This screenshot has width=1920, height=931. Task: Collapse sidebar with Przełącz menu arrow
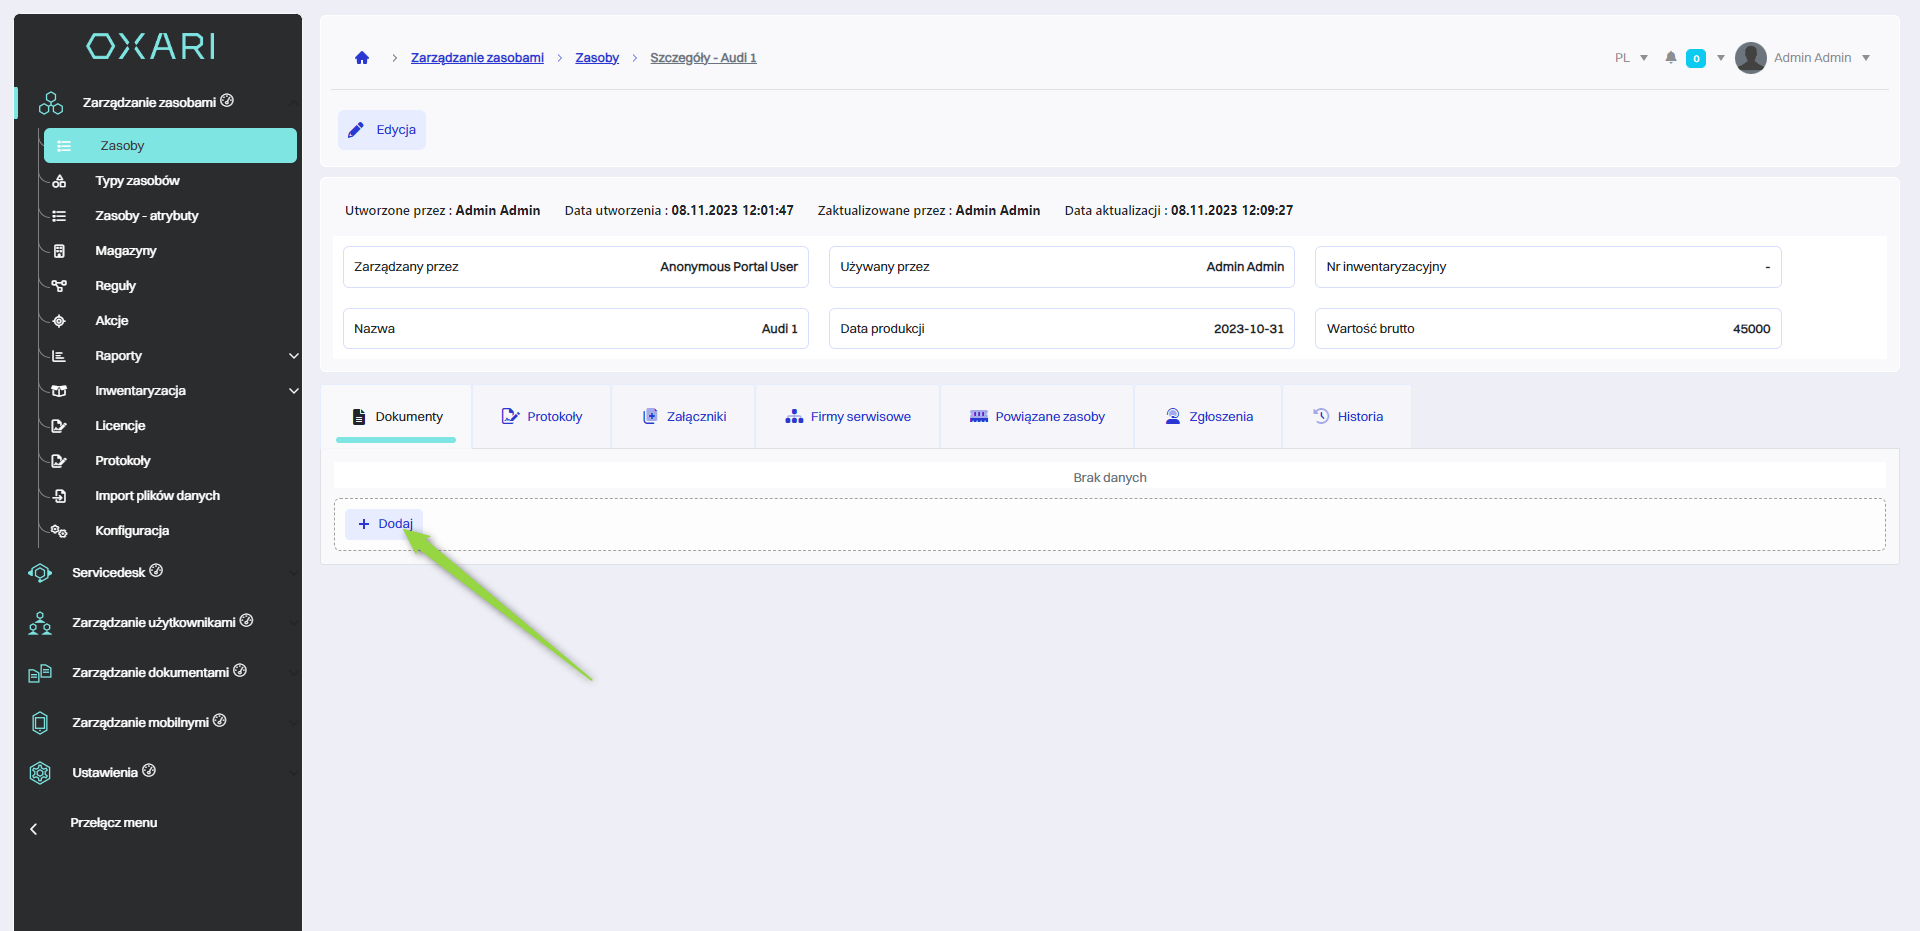point(34,829)
